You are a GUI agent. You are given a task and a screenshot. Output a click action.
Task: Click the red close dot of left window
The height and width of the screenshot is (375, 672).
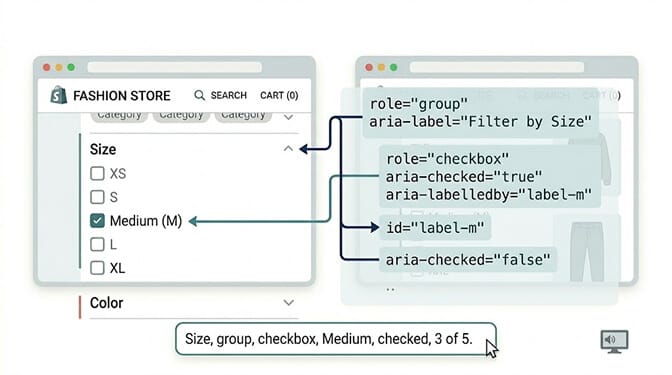coord(47,67)
